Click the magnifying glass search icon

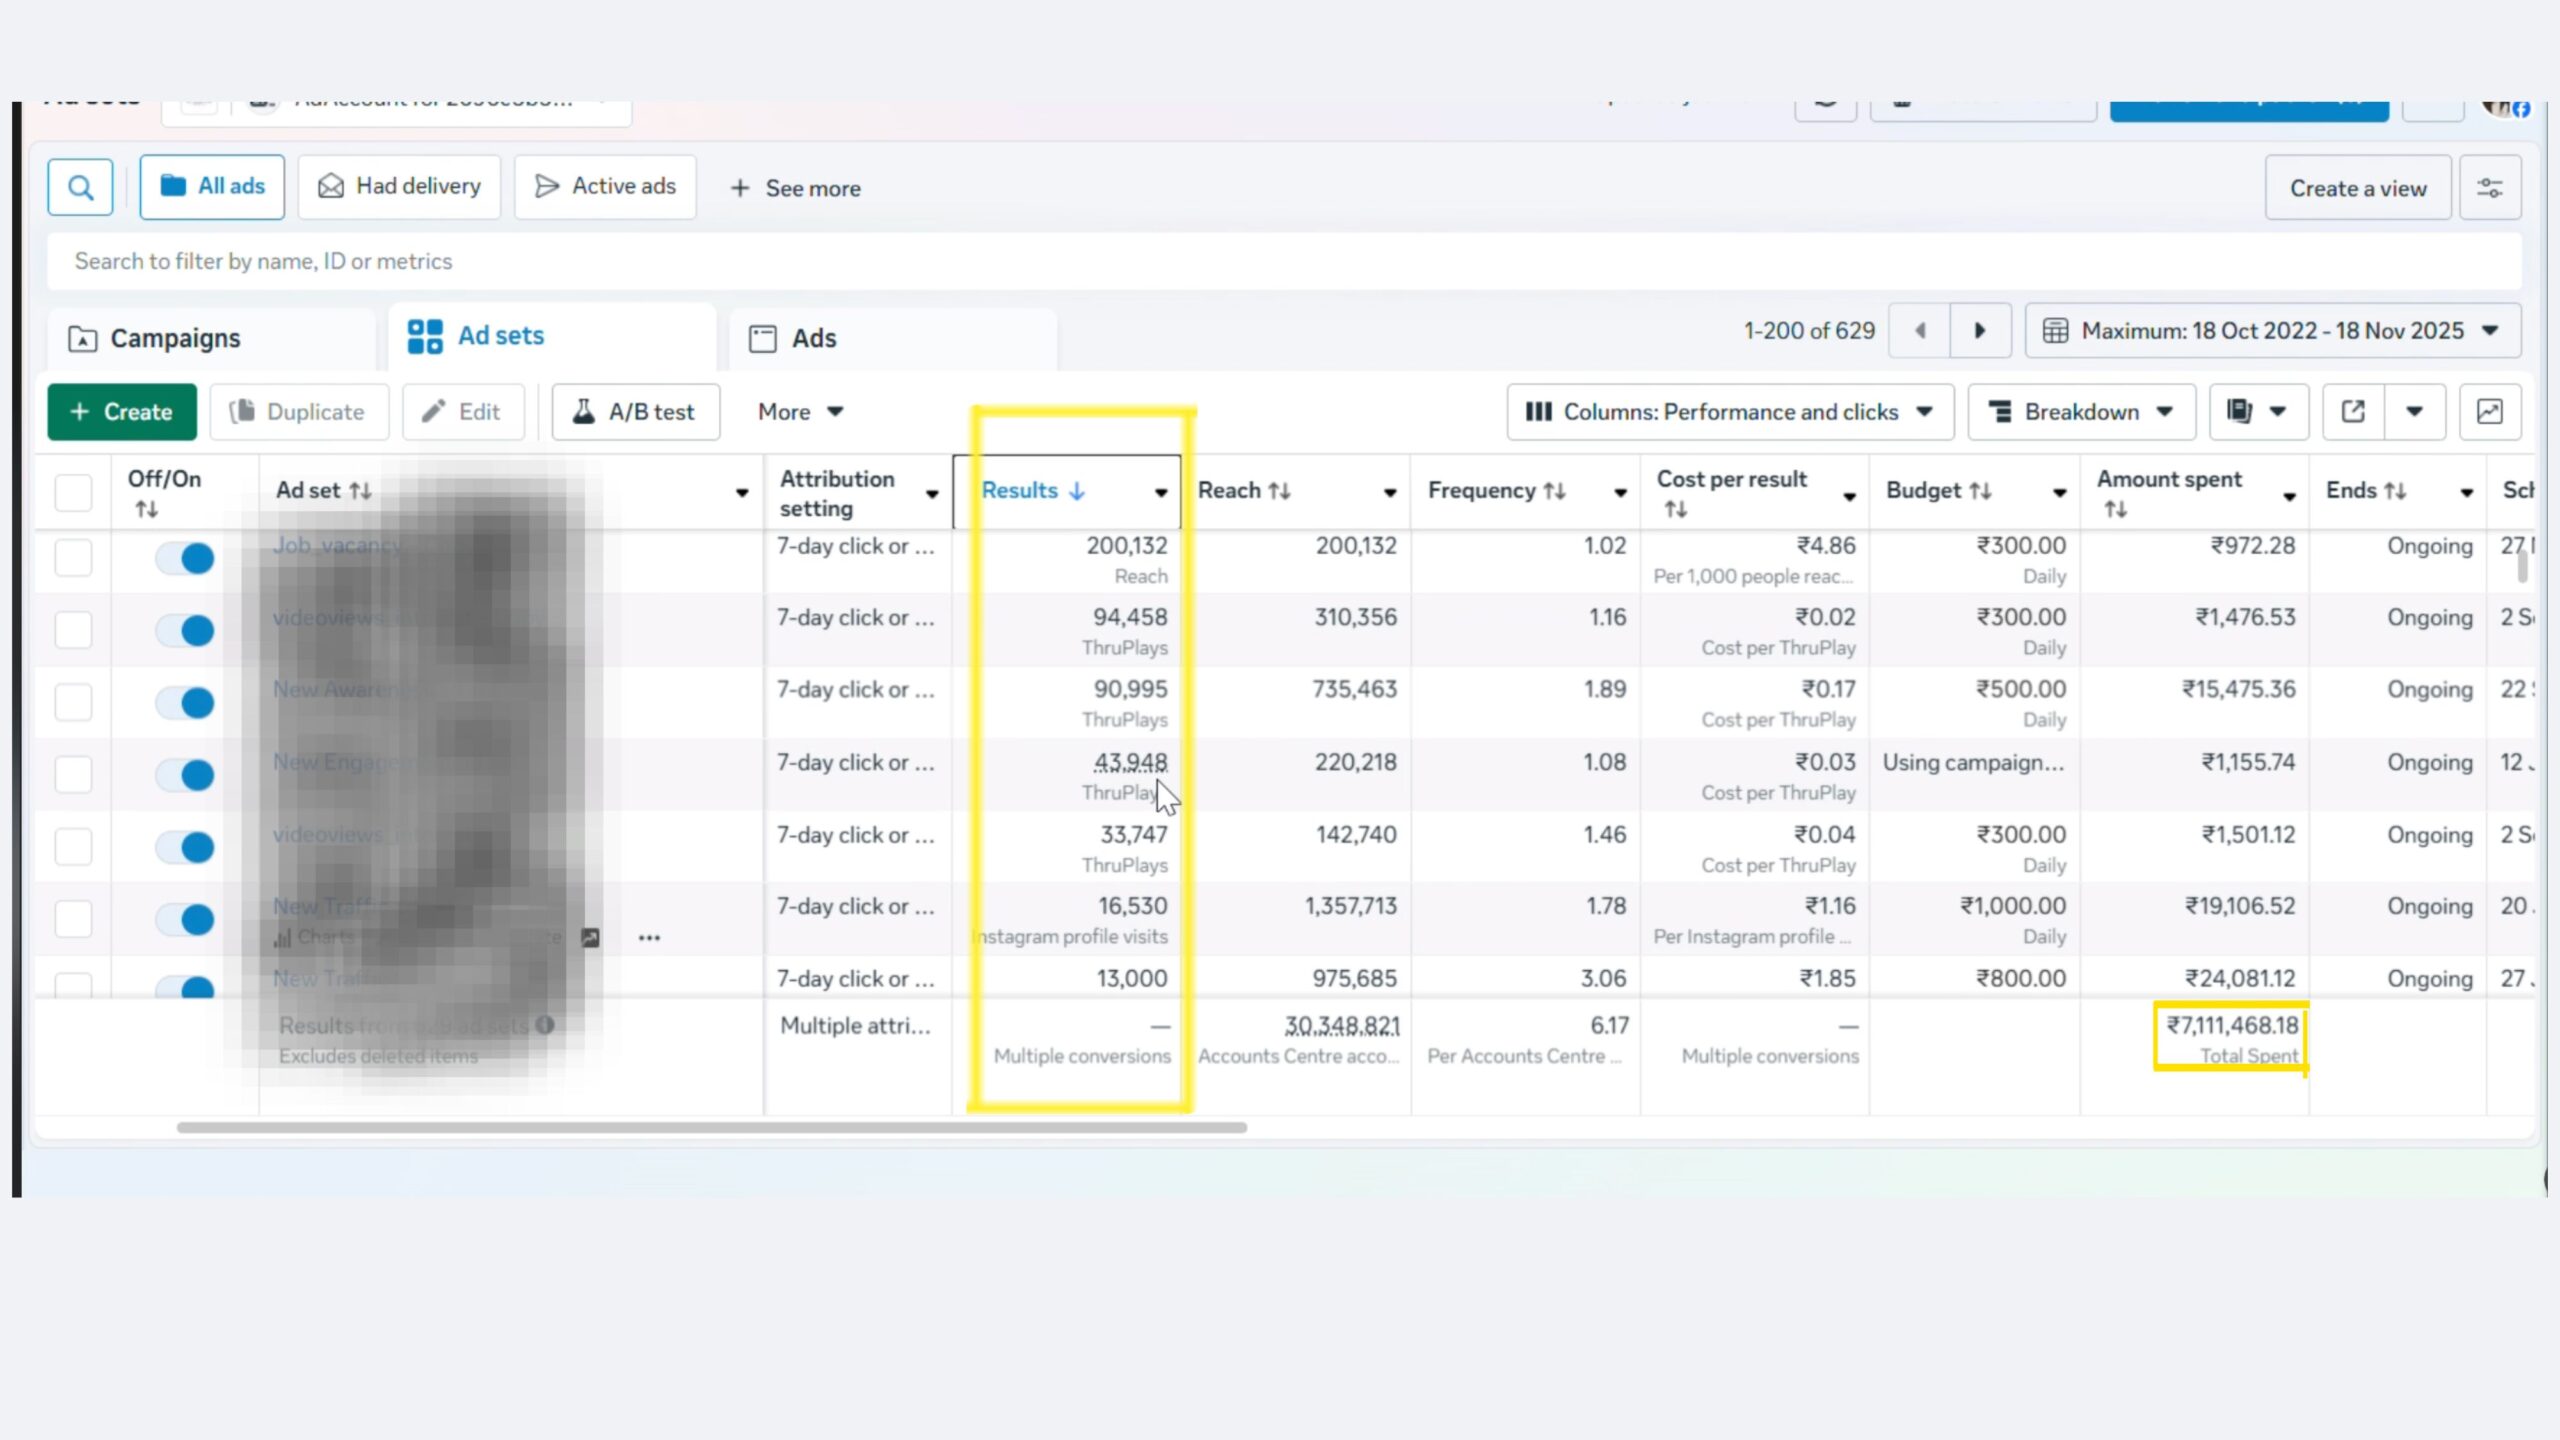click(x=80, y=187)
